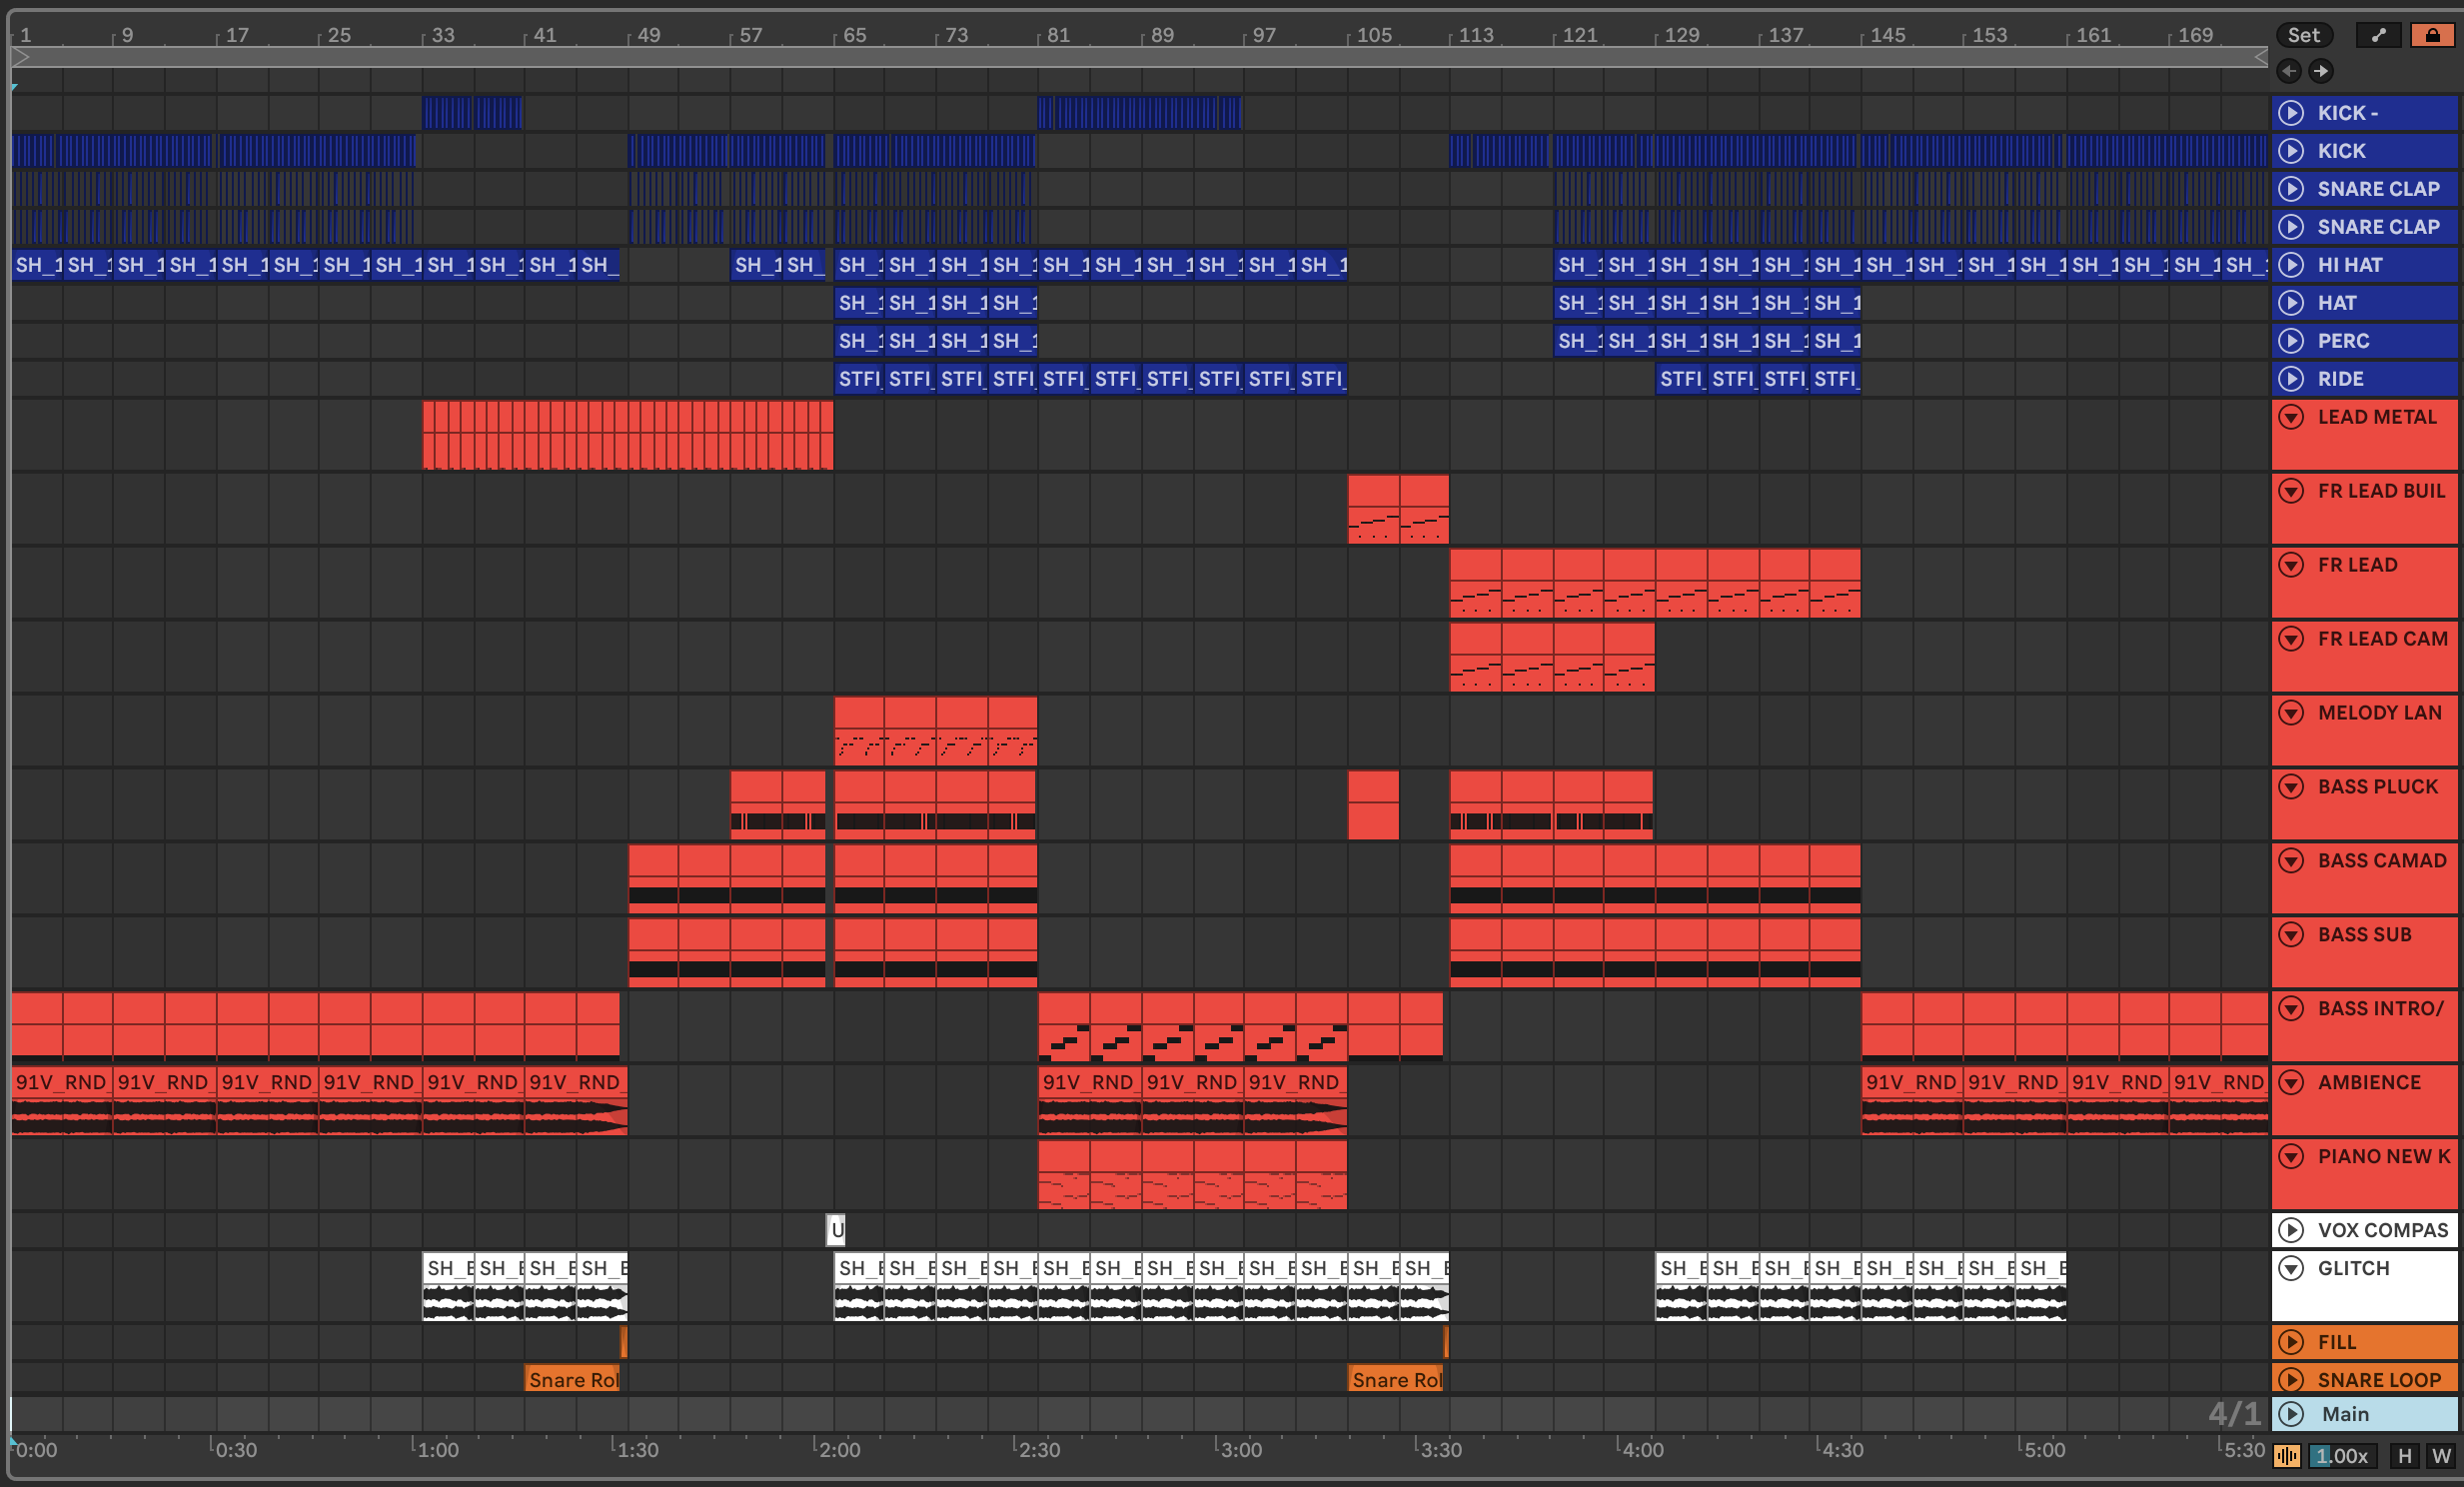Screen dimensions: 2464x1487
Task: Unfold the VOX COMPAS track
Action: point(2291,1231)
